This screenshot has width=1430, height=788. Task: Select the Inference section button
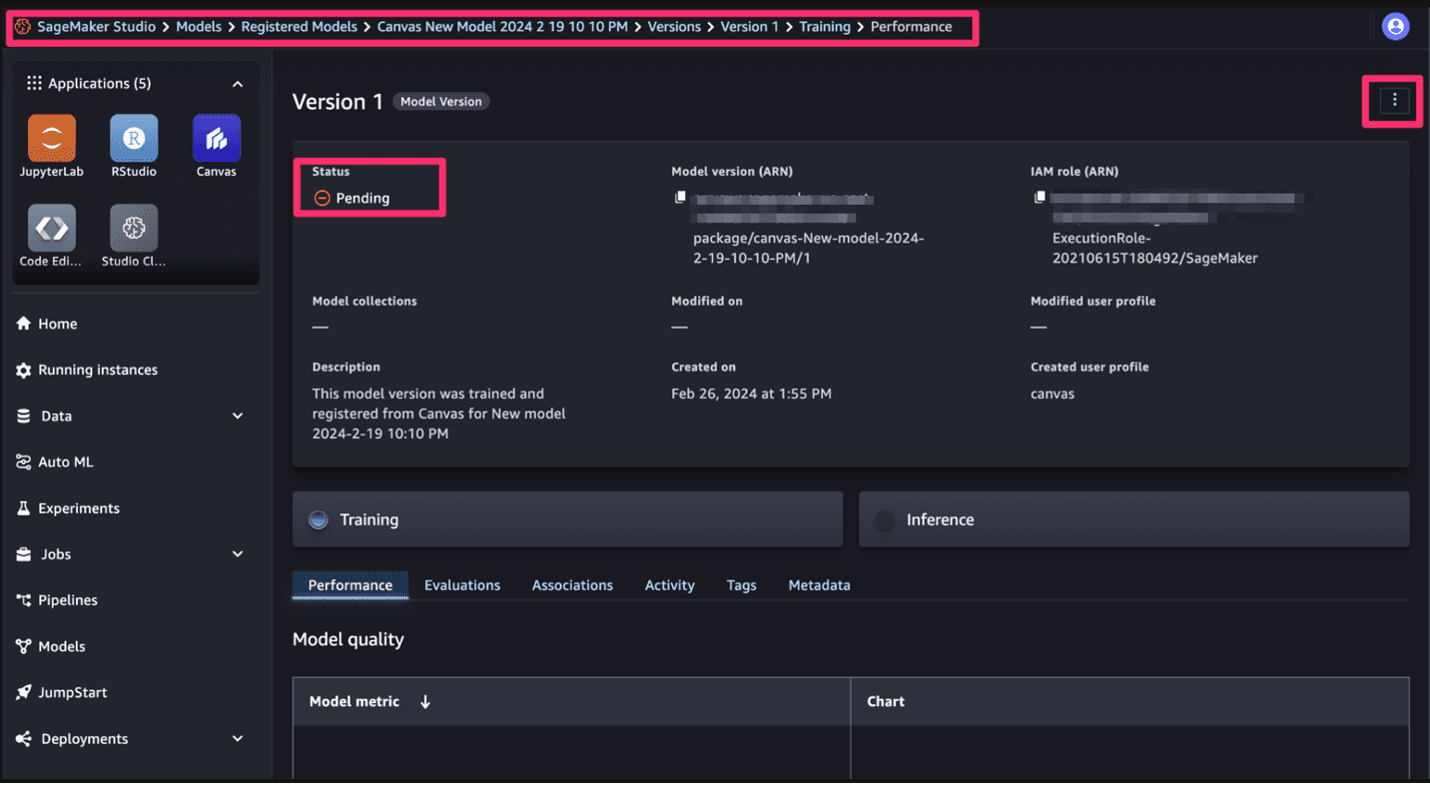tap(1134, 519)
